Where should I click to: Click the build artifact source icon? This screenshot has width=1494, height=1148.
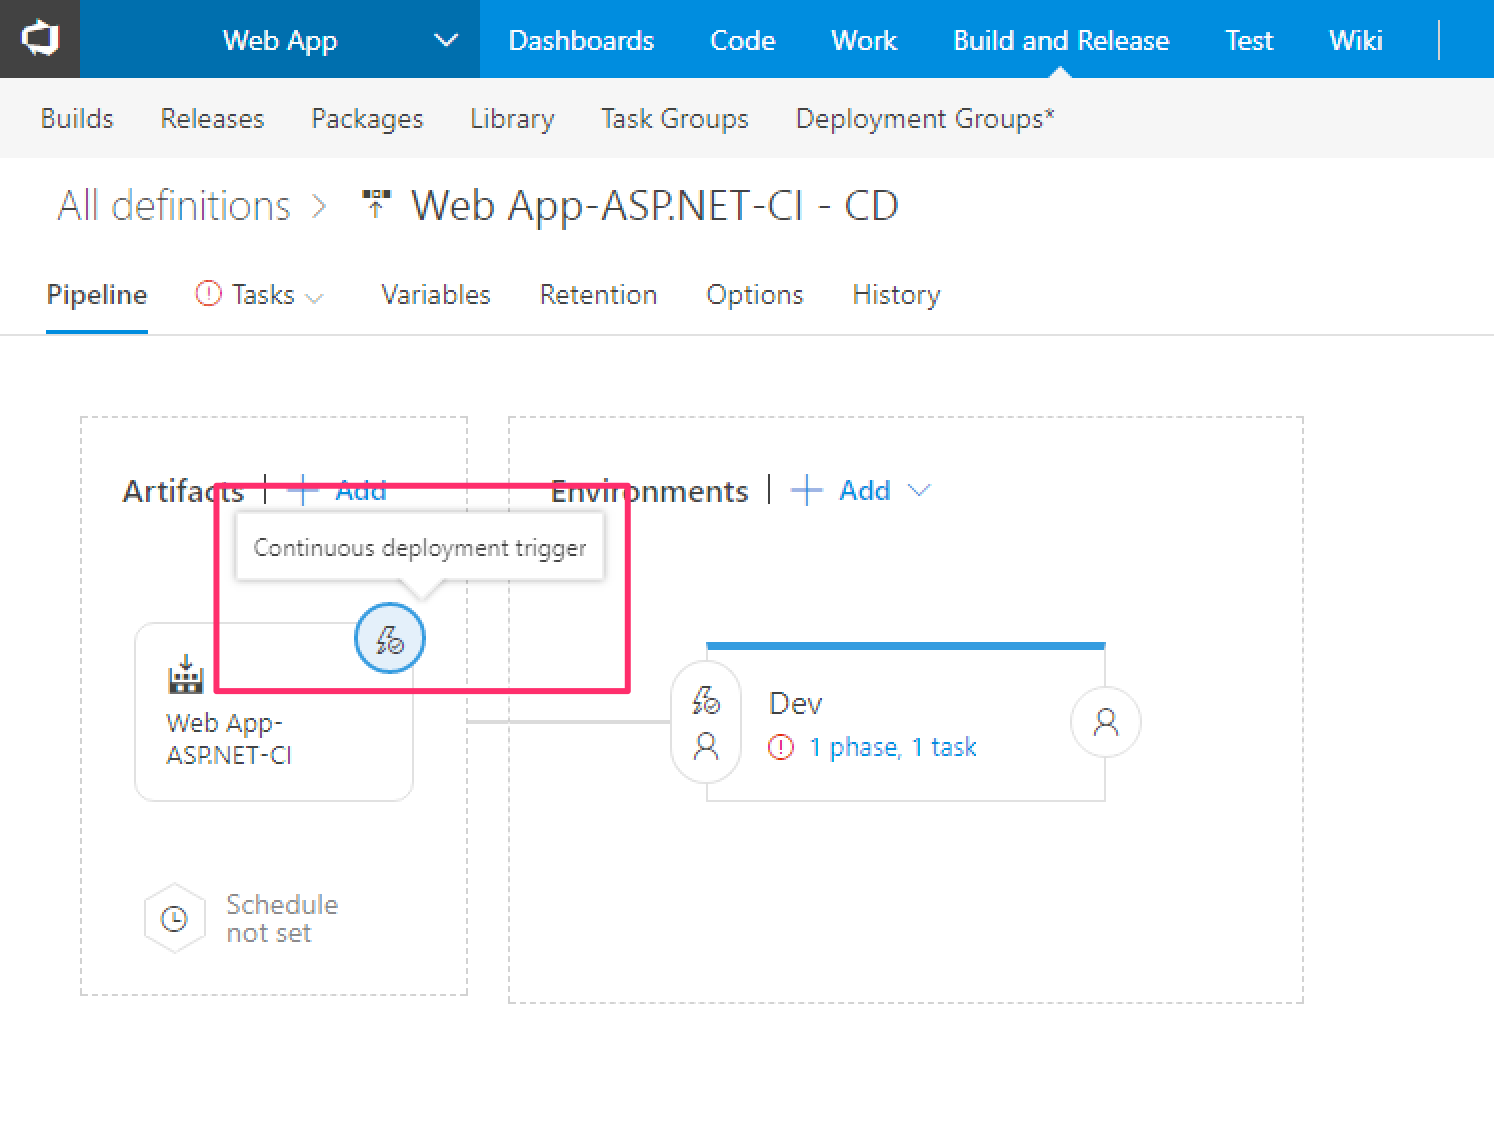click(186, 674)
